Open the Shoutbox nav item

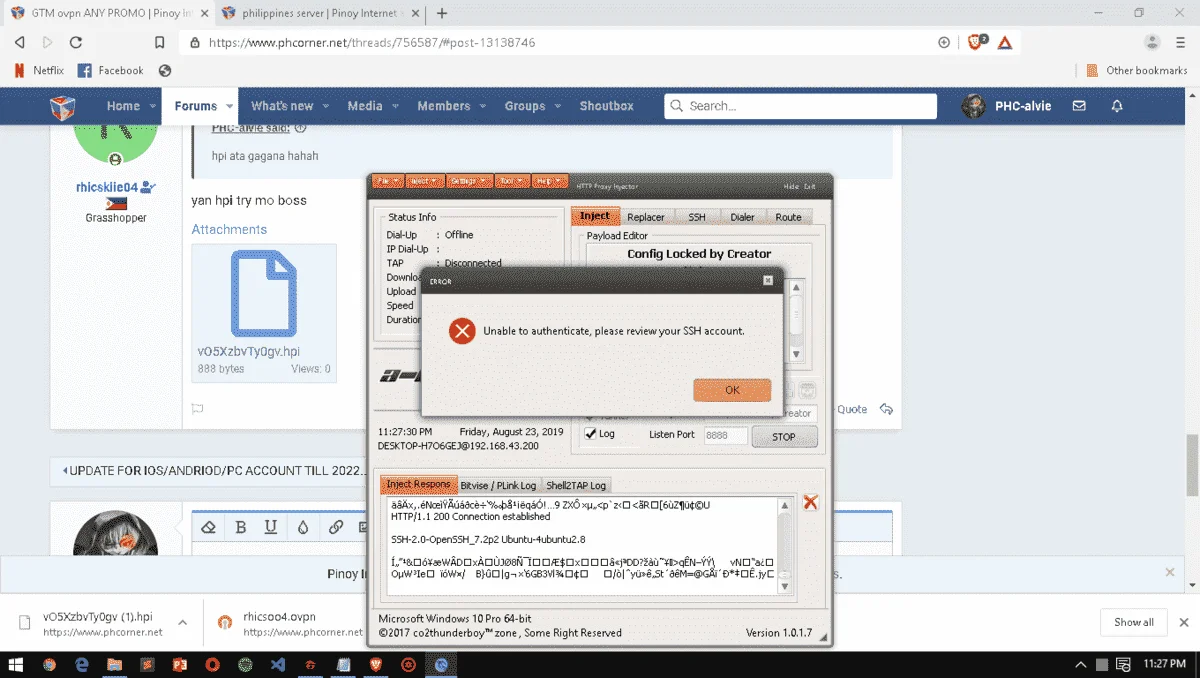[x=607, y=106]
